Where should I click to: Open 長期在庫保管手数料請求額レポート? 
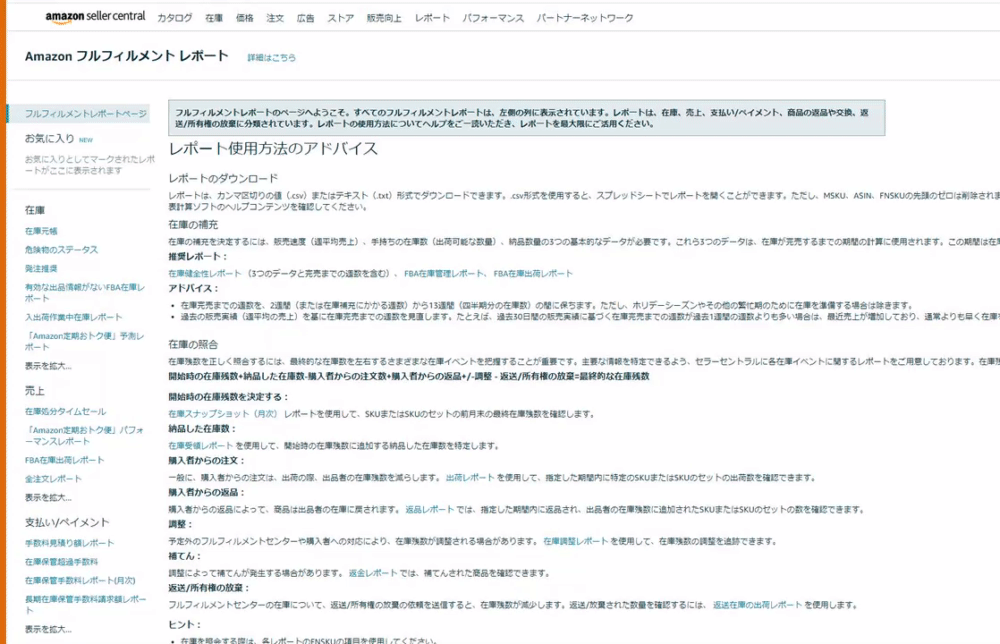coord(85,604)
